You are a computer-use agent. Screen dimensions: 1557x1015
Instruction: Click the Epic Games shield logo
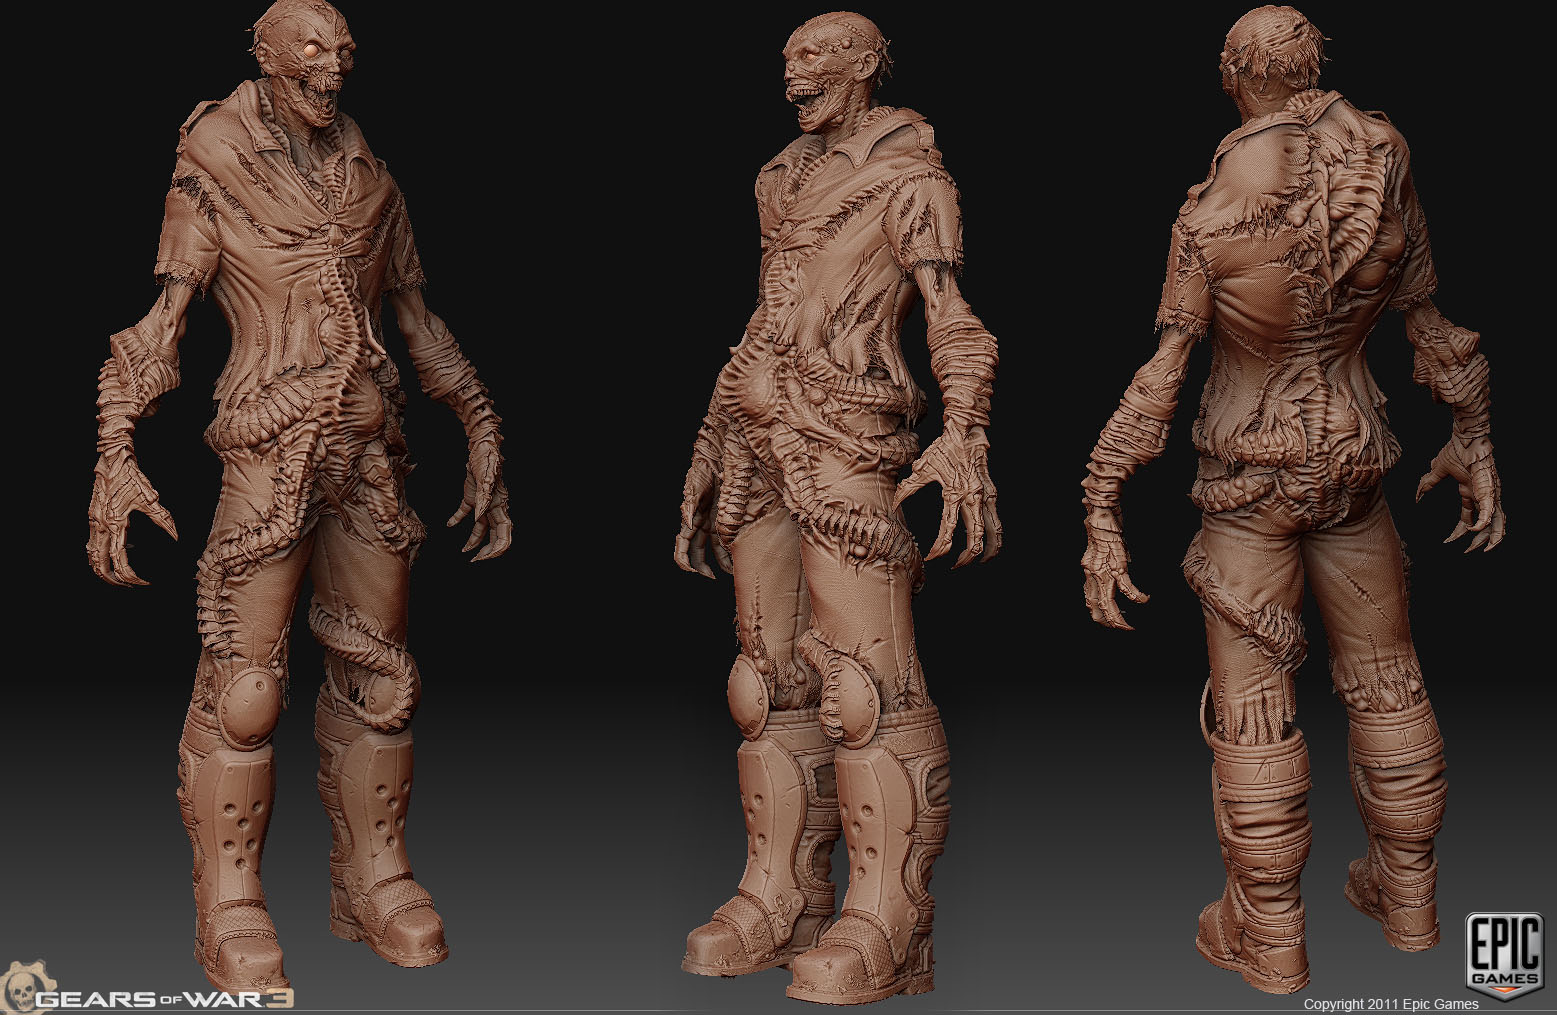[1504, 956]
